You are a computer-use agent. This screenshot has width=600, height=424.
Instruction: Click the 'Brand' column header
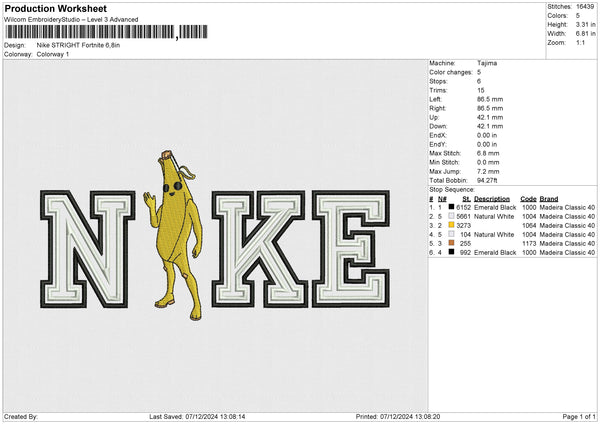click(549, 199)
